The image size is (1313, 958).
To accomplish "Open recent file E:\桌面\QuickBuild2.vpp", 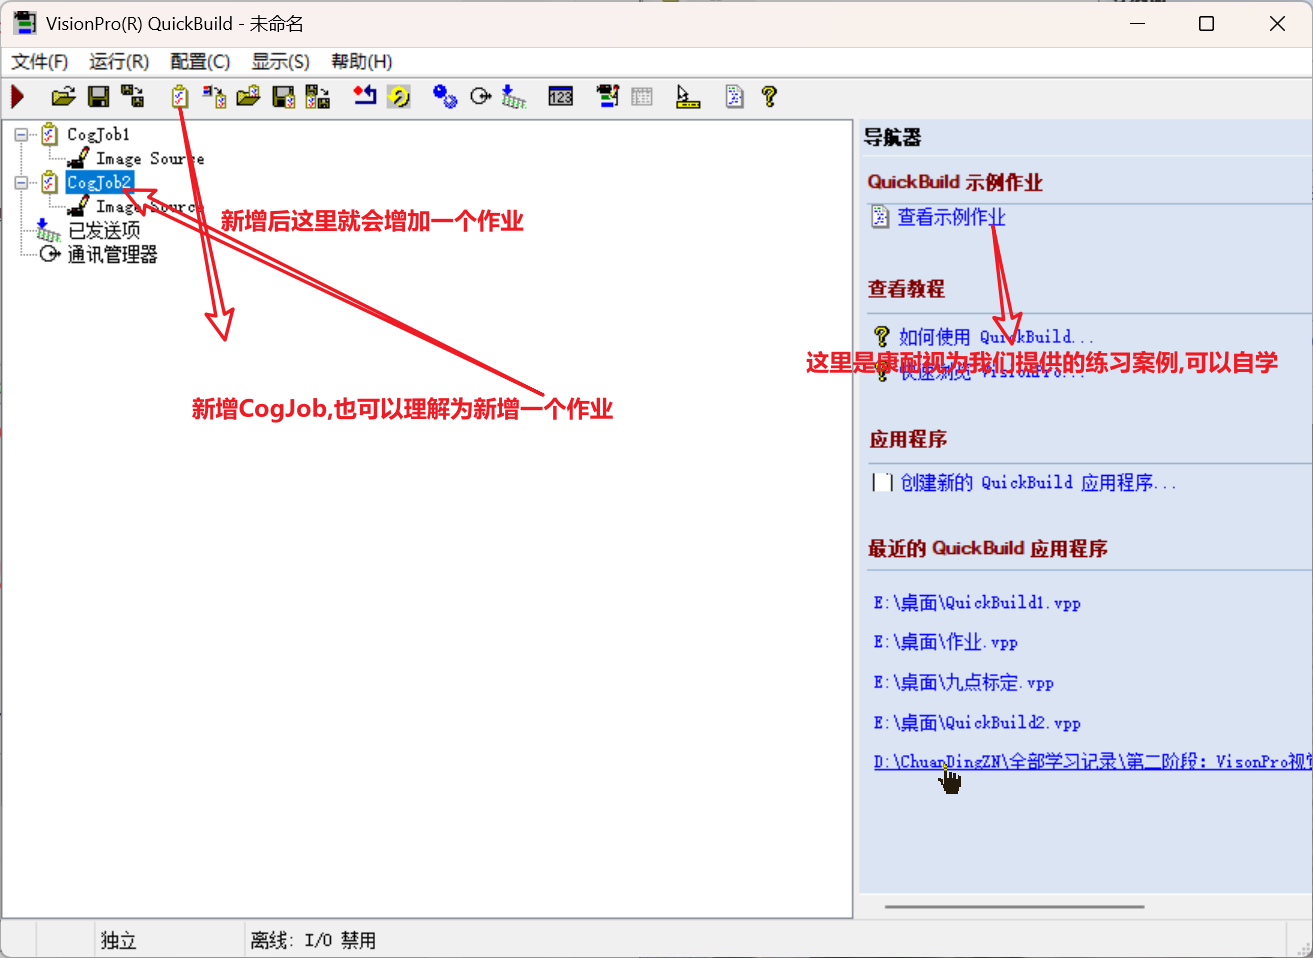I will click(x=977, y=723).
